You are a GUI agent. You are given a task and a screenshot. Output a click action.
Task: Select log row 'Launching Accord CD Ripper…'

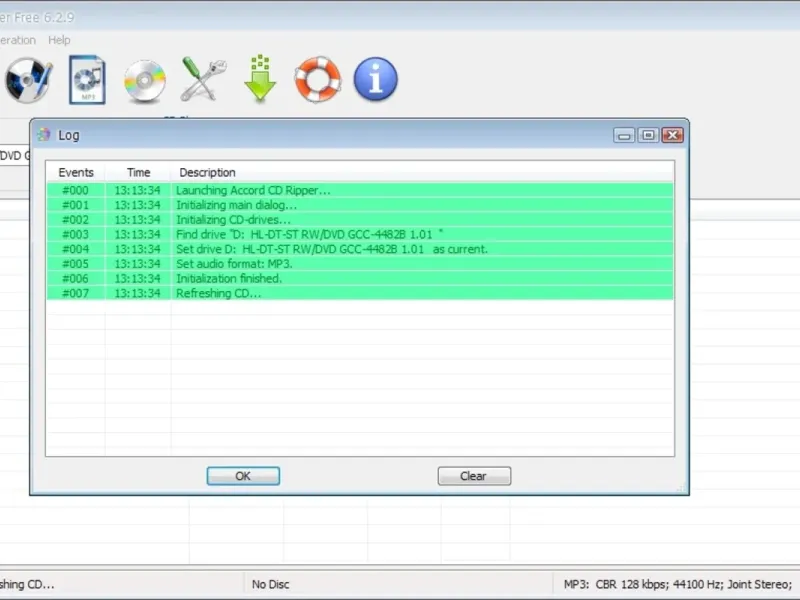(360, 190)
